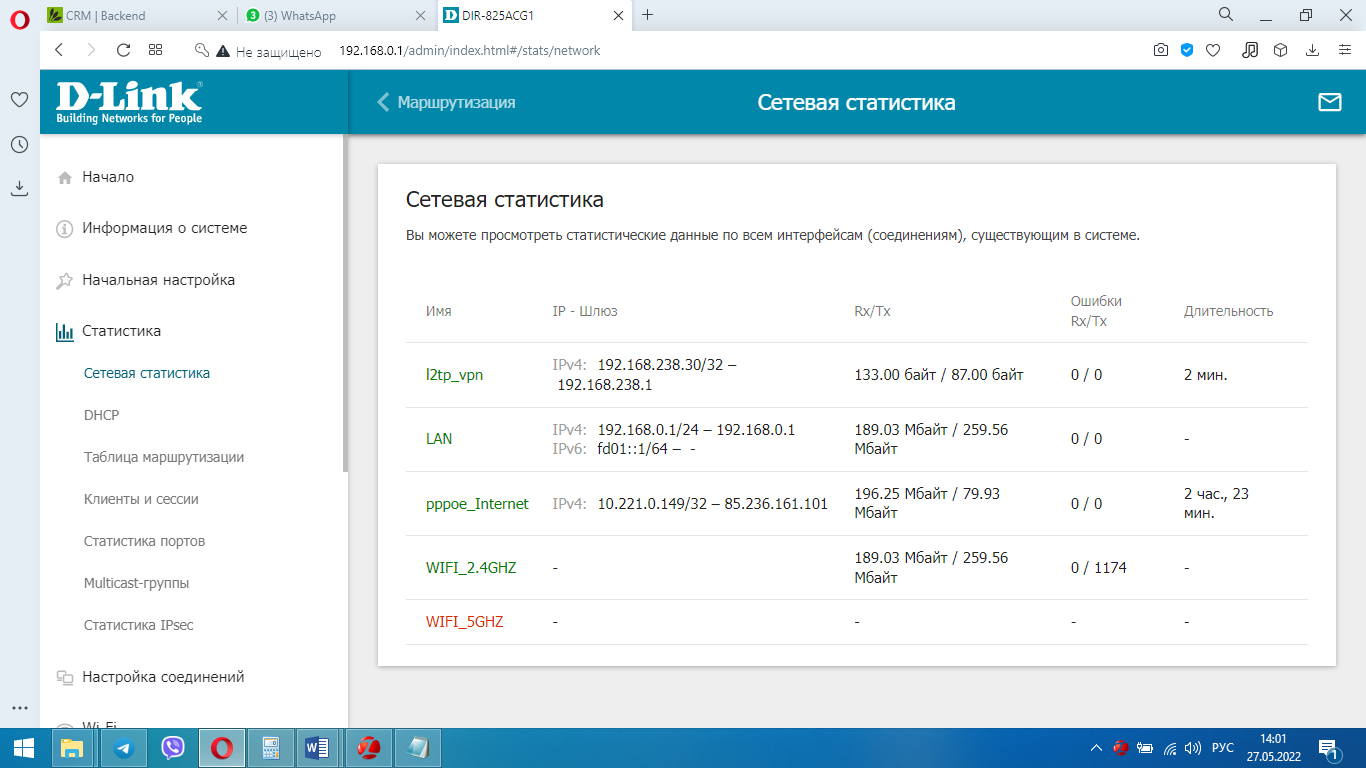This screenshot has width=1366, height=768.
Task: Open sidebar bookmarks heart icon
Action: [19, 100]
